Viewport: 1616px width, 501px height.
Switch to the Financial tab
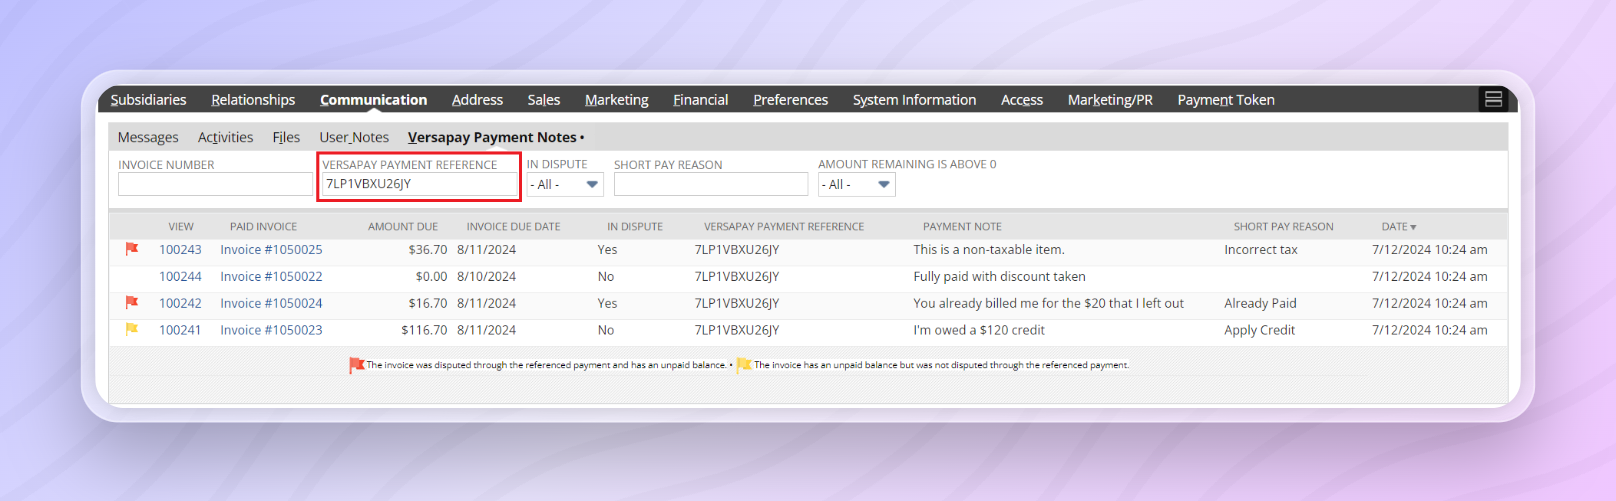(700, 100)
